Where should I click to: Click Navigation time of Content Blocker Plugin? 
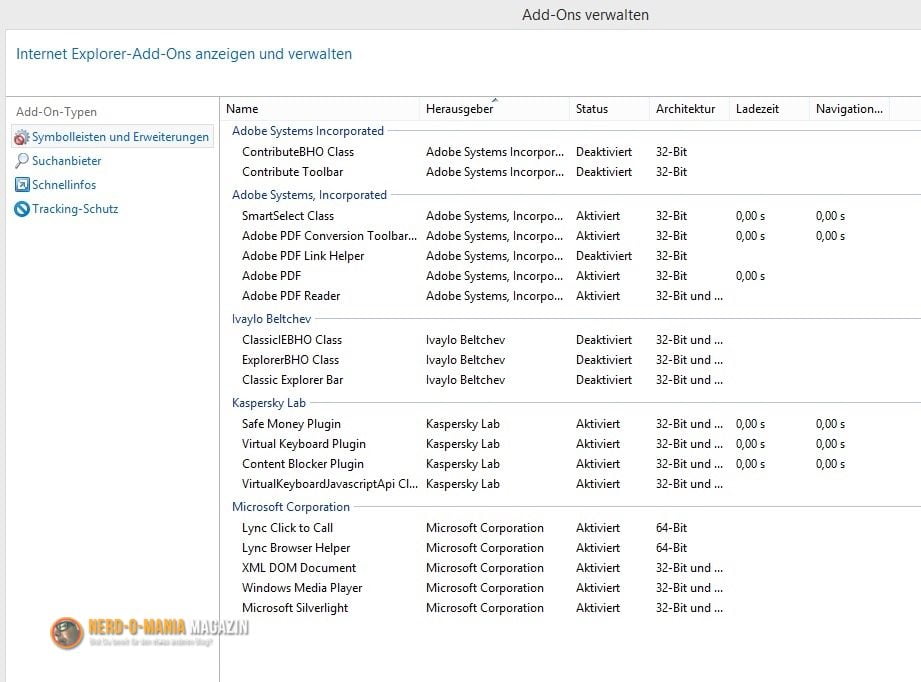pyautogui.click(x=830, y=464)
